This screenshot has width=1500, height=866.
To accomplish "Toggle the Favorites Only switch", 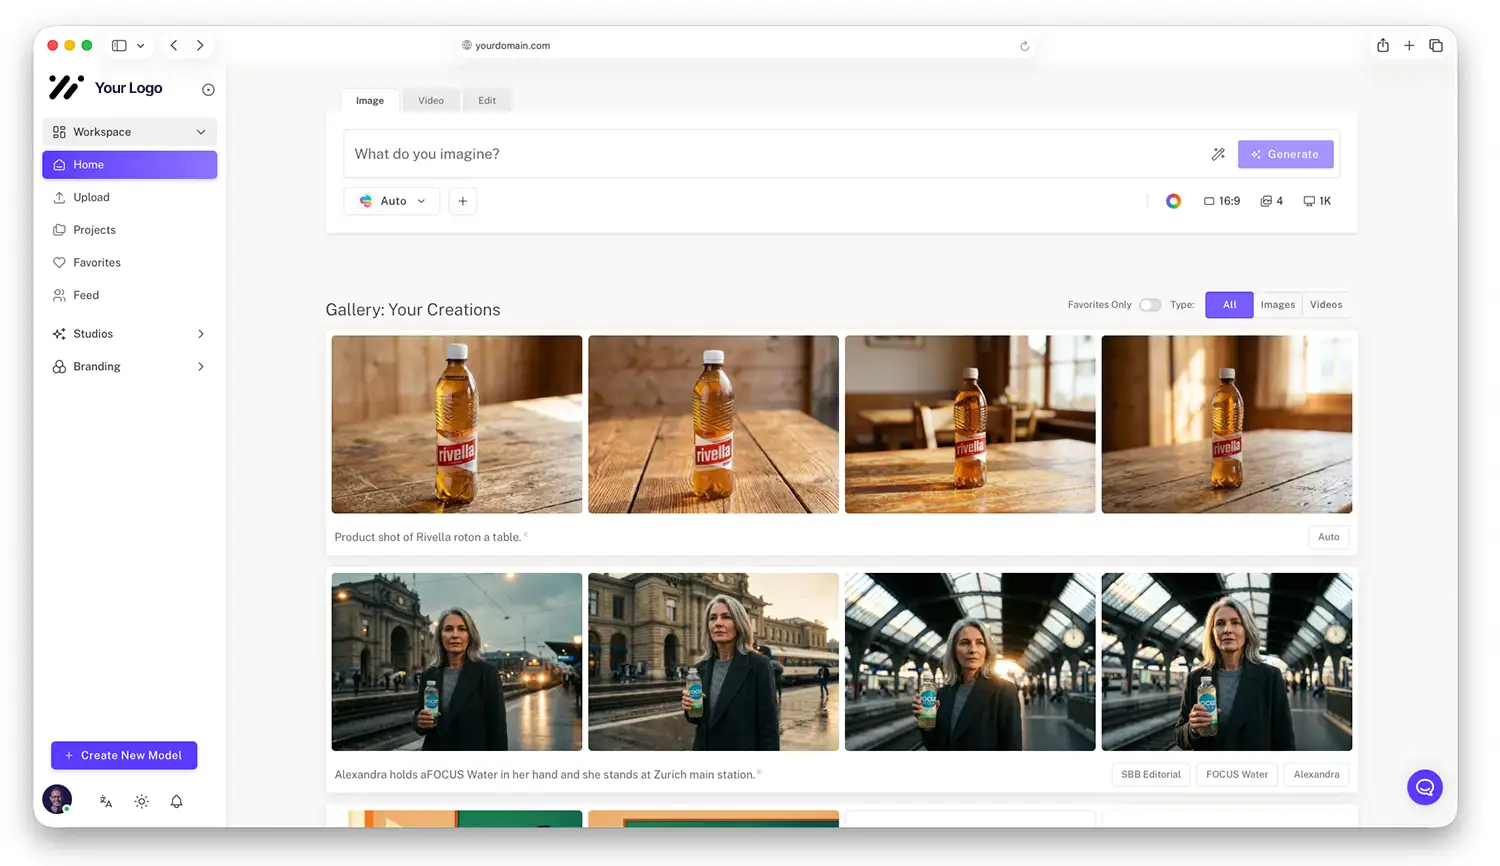I will (x=1150, y=305).
